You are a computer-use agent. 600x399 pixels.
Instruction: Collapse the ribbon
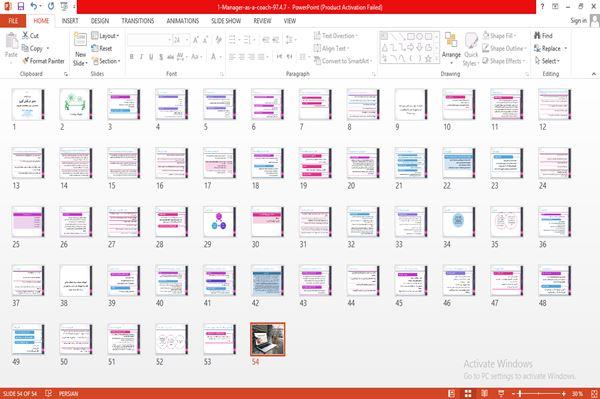pyautogui.click(x=593, y=74)
